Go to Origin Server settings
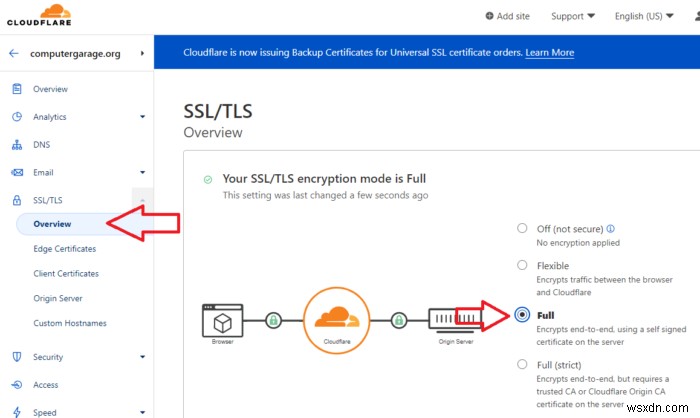The width and height of the screenshot is (700, 418). tap(59, 298)
